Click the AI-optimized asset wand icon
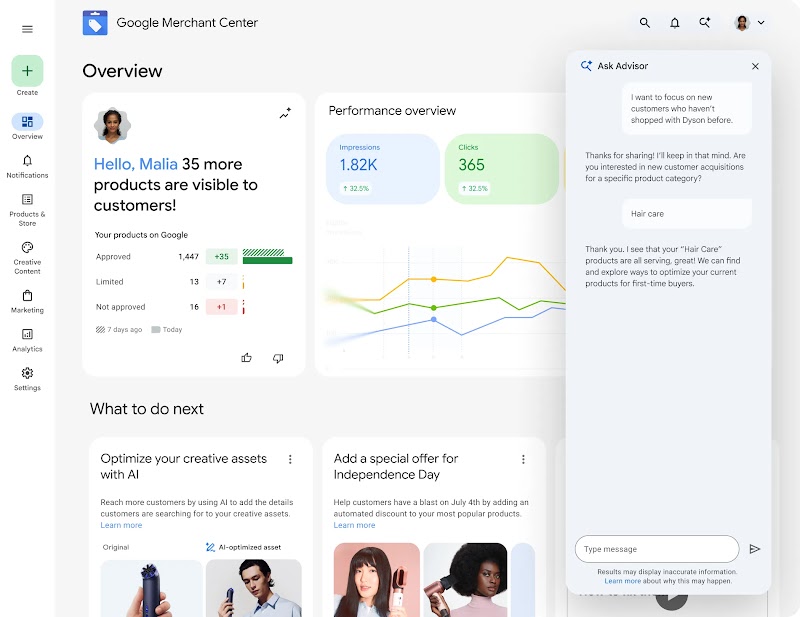The width and height of the screenshot is (800, 617). (210, 547)
